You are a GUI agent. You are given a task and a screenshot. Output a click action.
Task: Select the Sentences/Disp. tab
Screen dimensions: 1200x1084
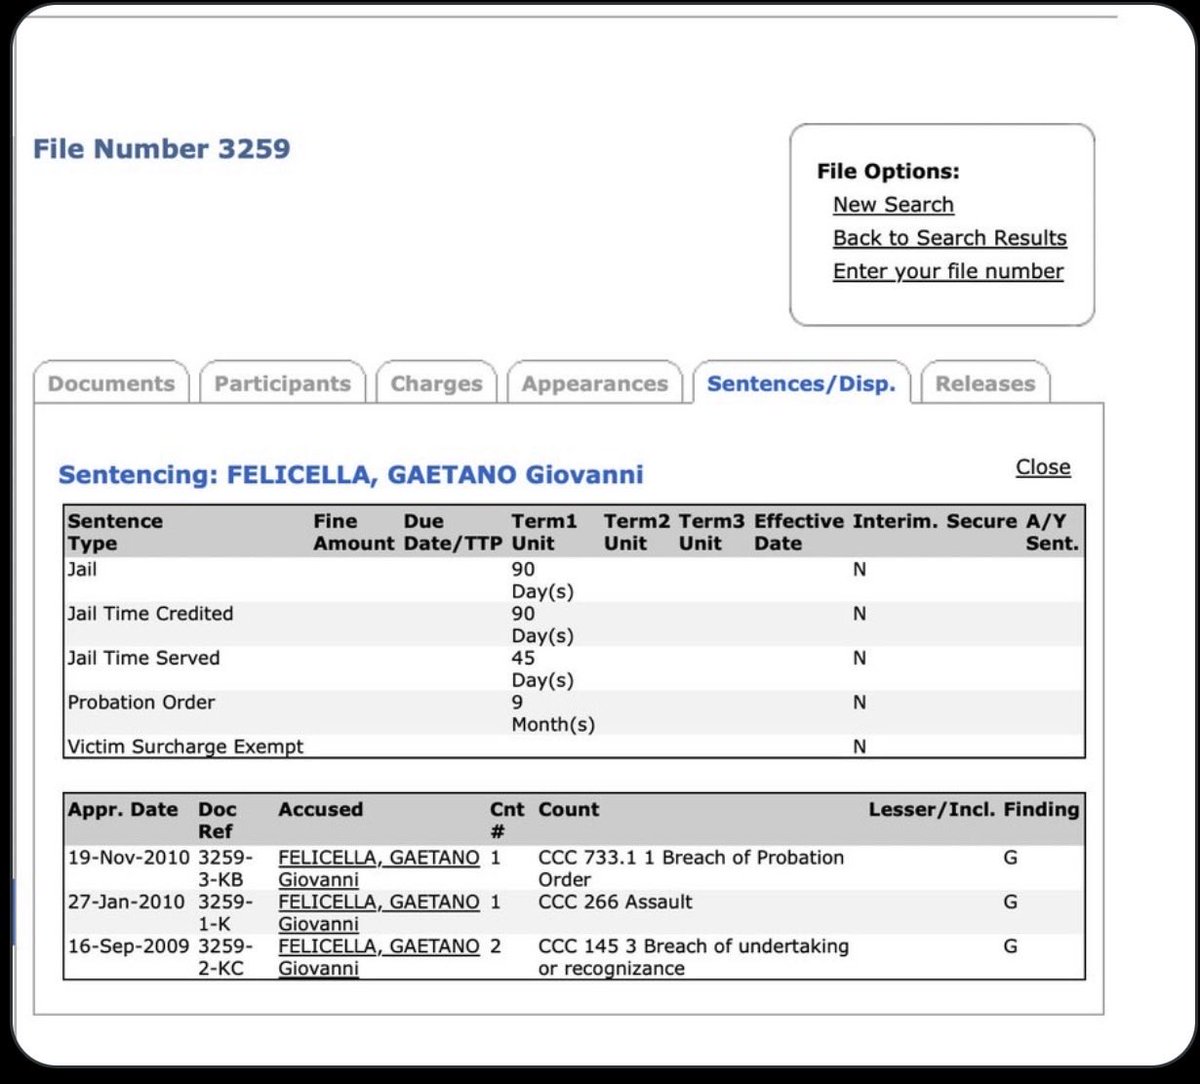(x=801, y=383)
